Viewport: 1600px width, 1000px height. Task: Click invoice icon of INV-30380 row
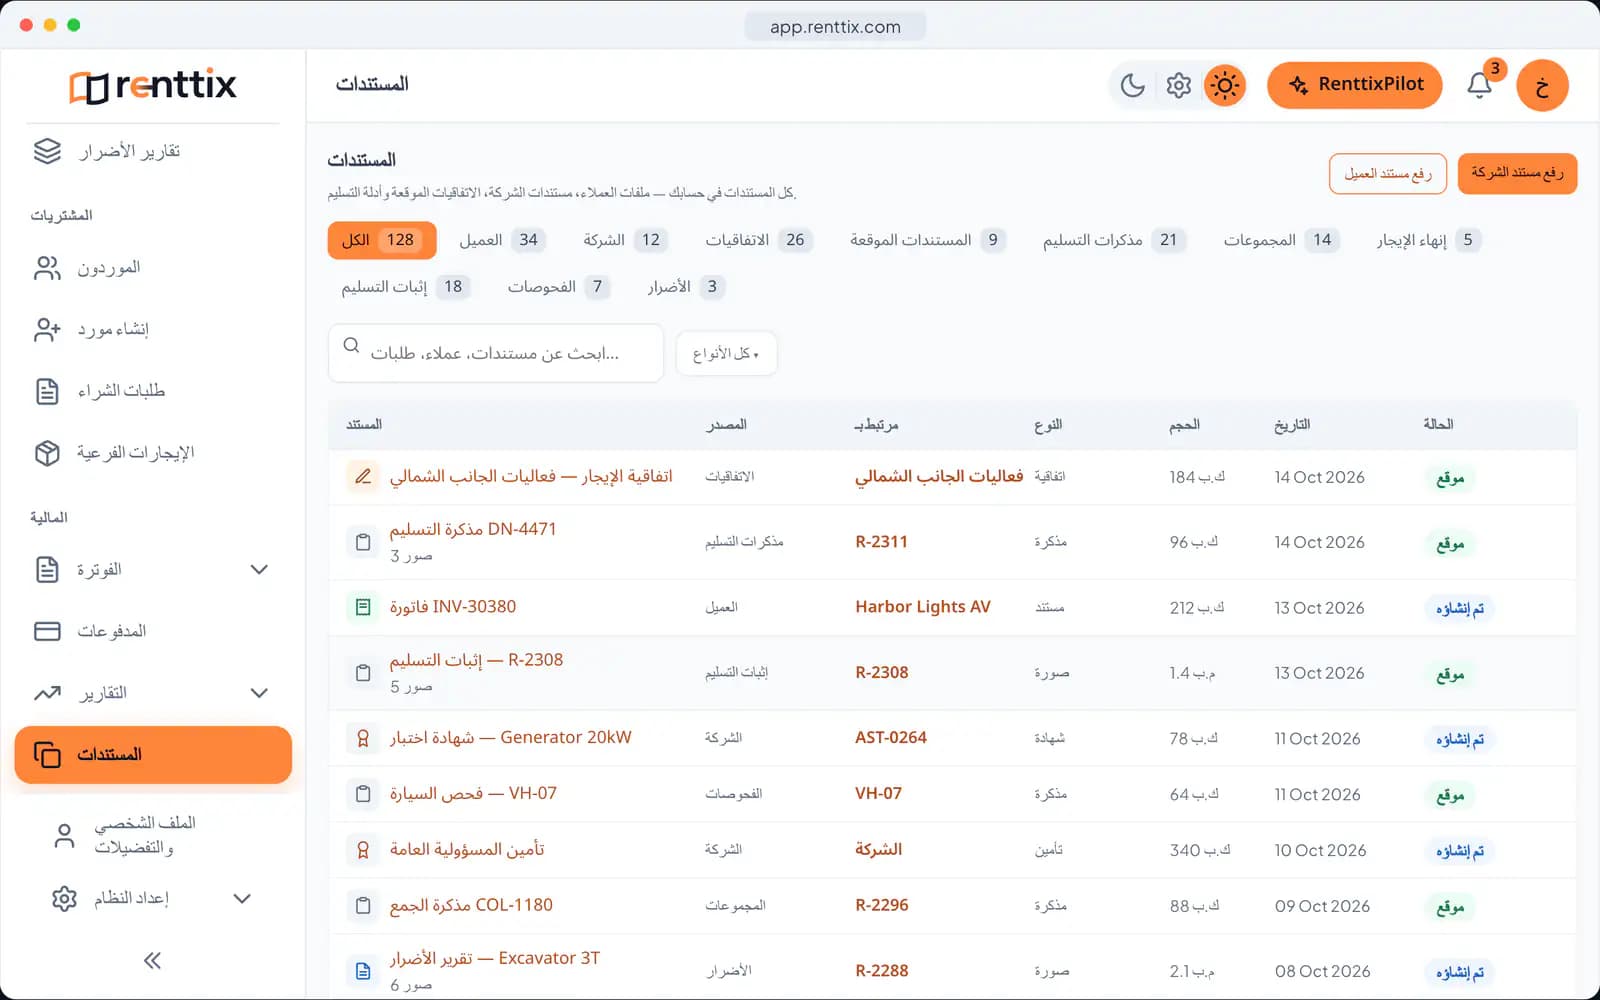point(363,607)
